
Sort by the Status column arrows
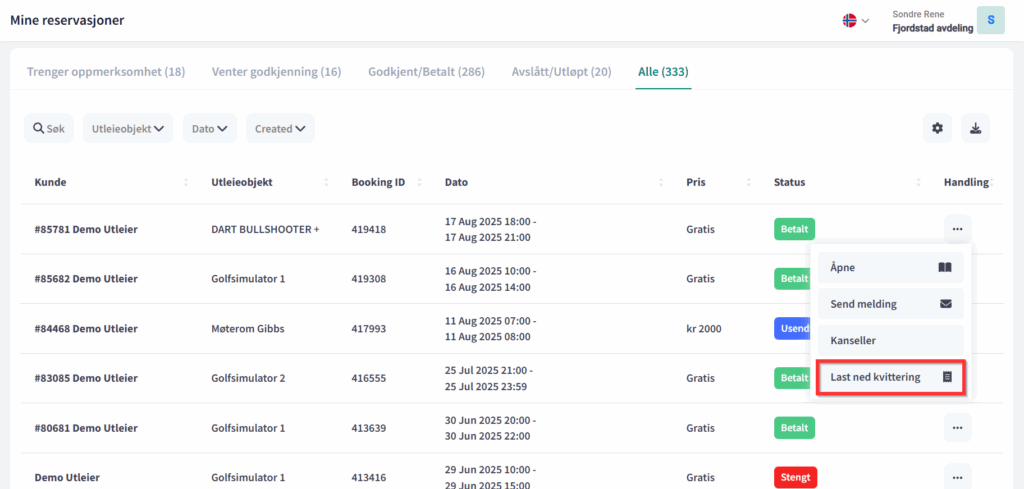coord(918,183)
